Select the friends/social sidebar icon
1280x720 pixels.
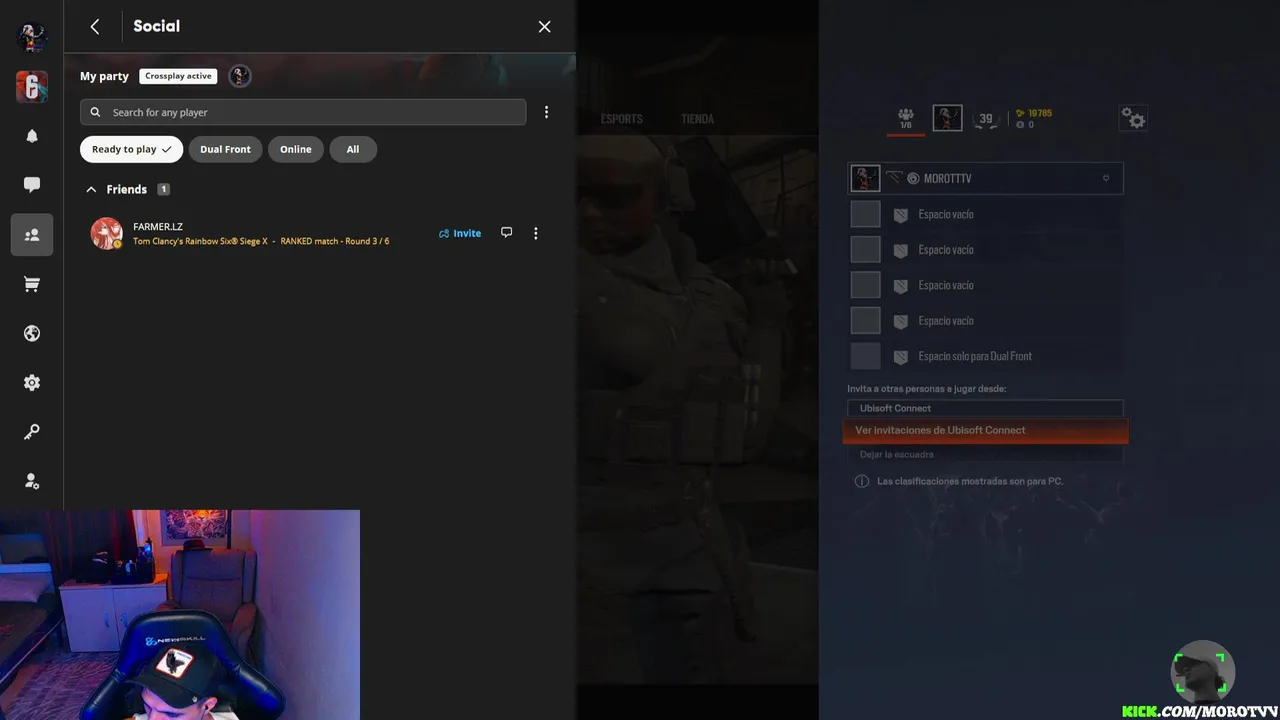coord(32,235)
